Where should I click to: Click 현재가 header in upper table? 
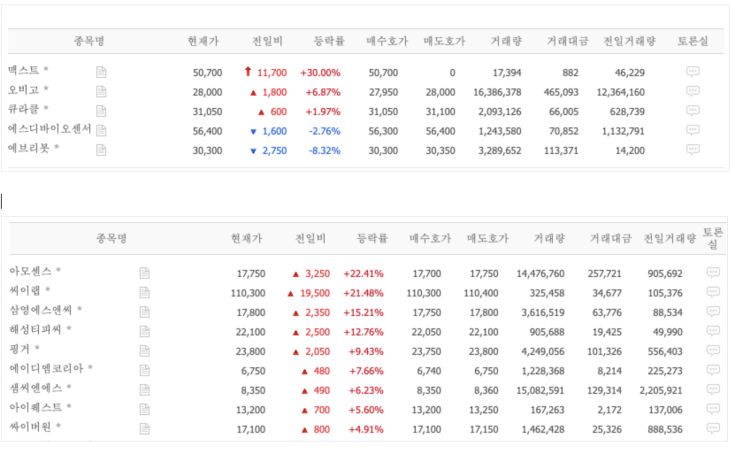(203, 41)
